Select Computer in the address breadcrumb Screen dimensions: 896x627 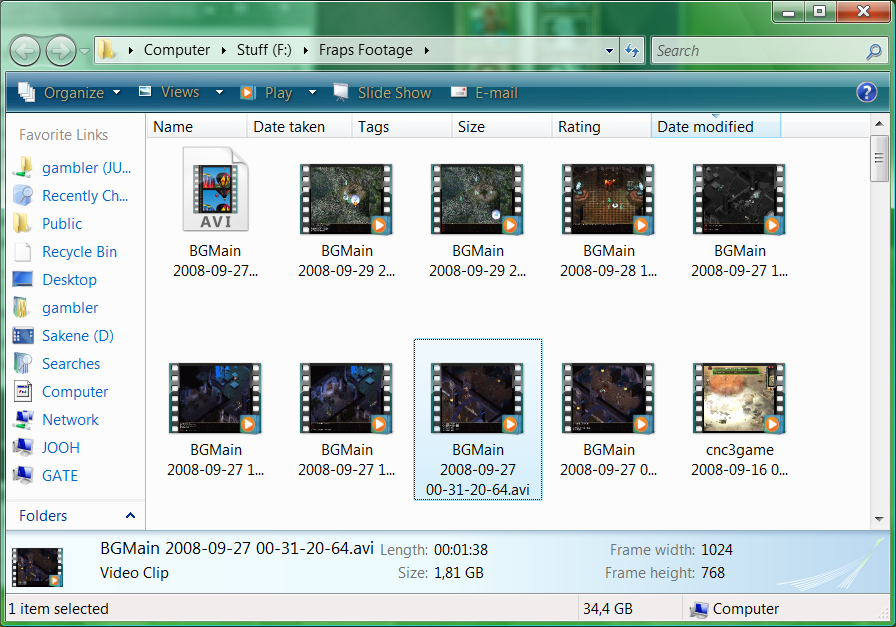[177, 50]
